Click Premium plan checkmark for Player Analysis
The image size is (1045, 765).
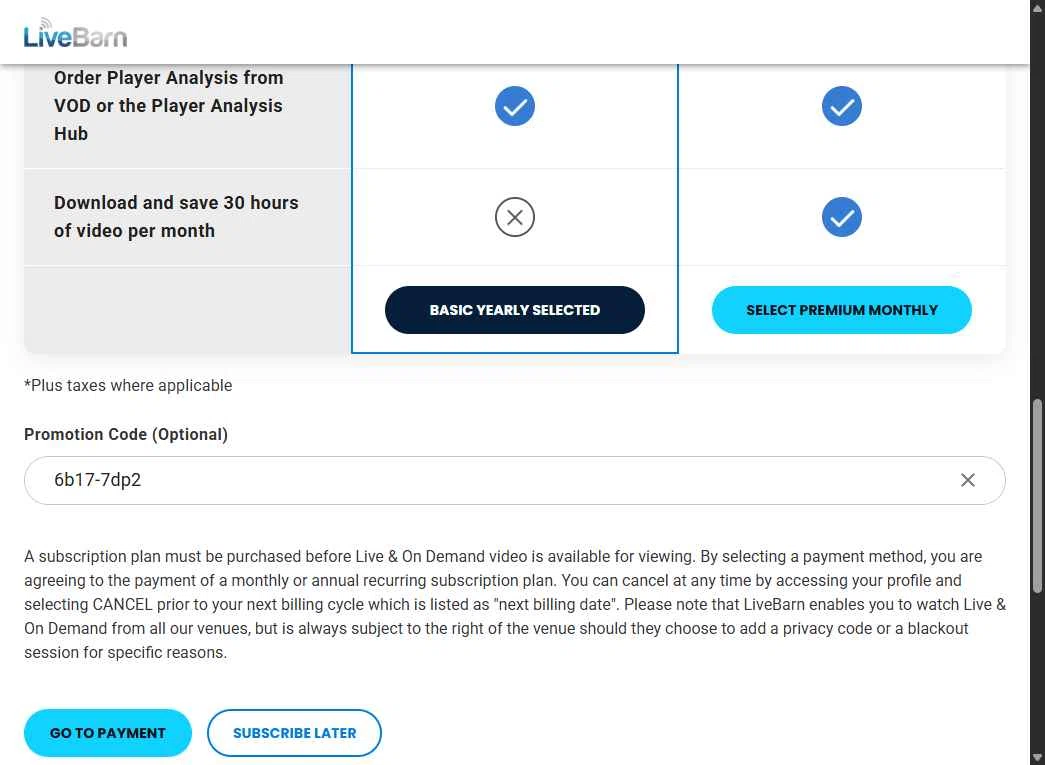coord(842,106)
